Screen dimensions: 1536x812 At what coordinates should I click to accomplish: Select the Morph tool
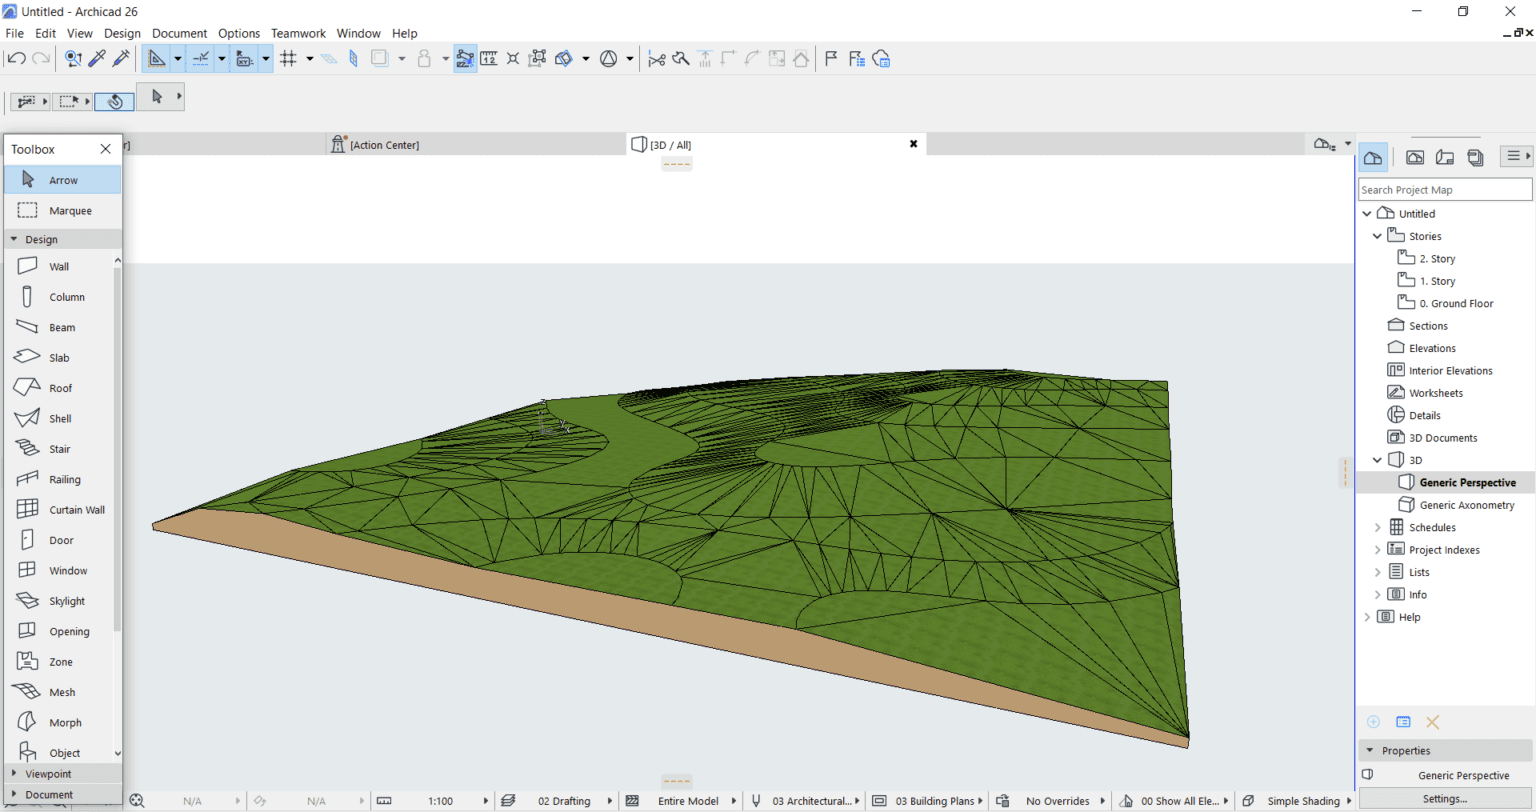66,721
